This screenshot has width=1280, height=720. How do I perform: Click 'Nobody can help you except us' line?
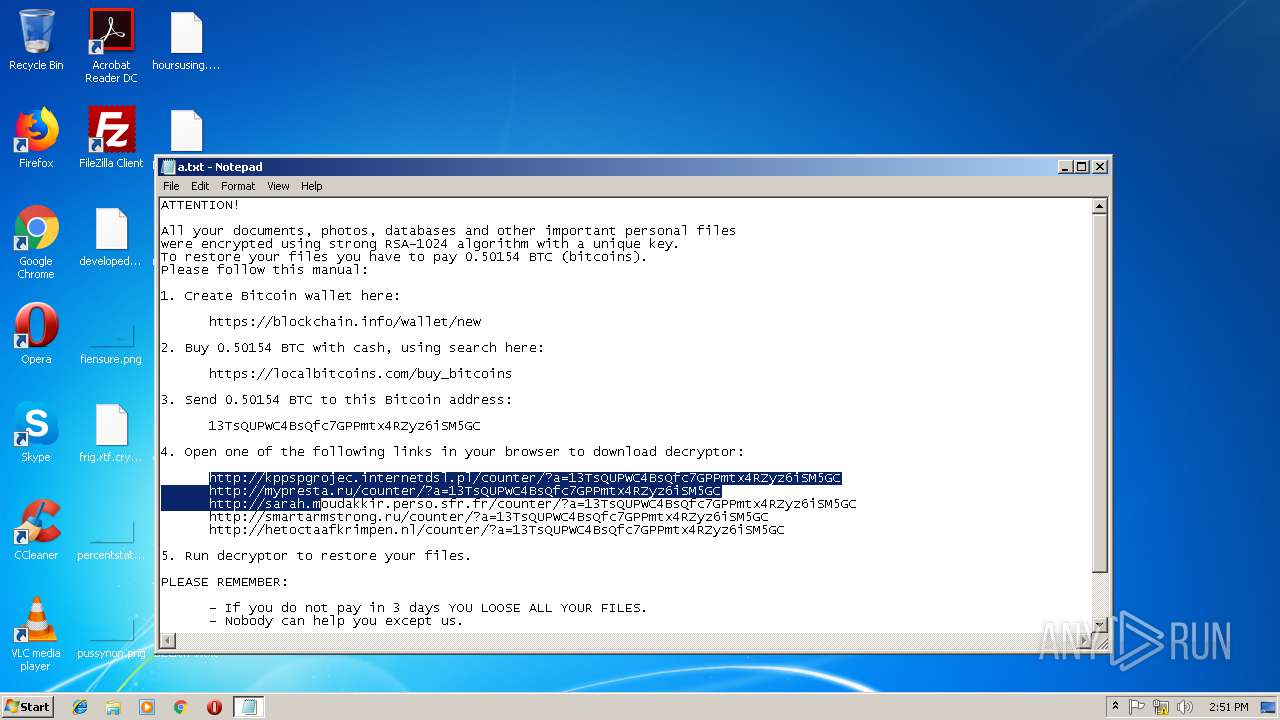[336, 621]
